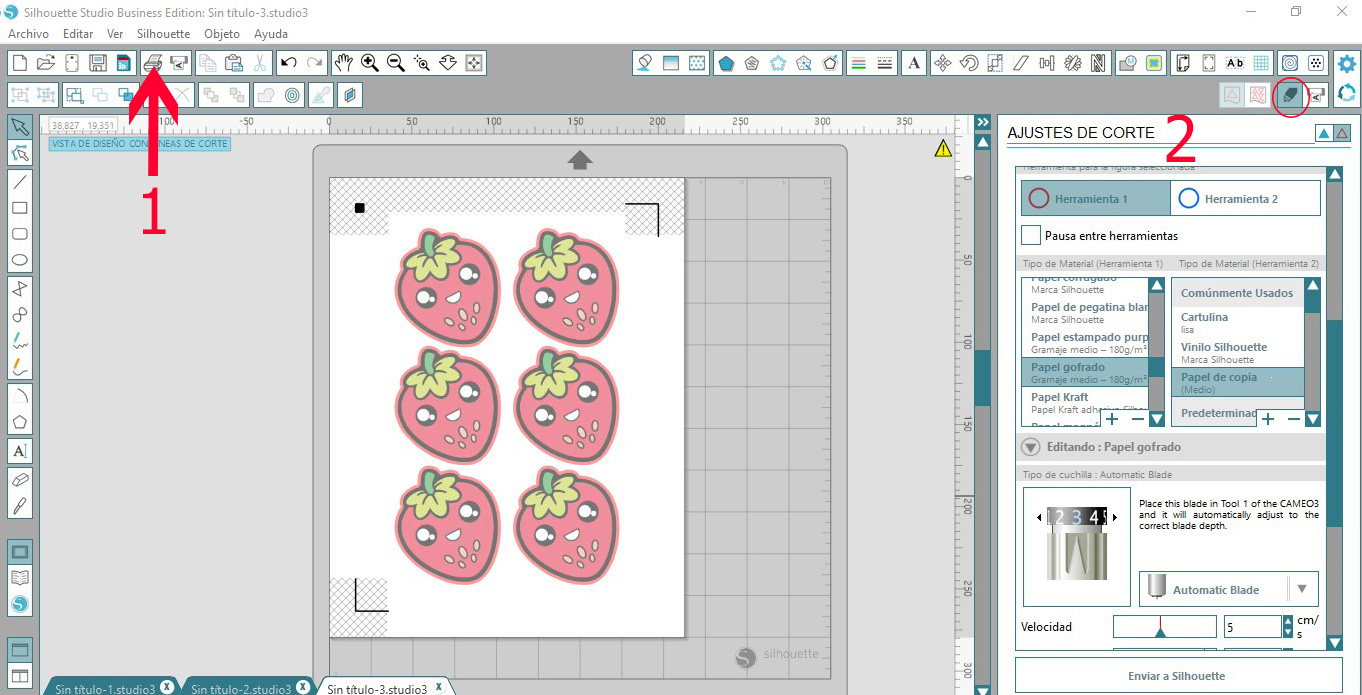Collapse the Editando : Papel gofrado section
This screenshot has width=1362, height=695.
point(1030,447)
